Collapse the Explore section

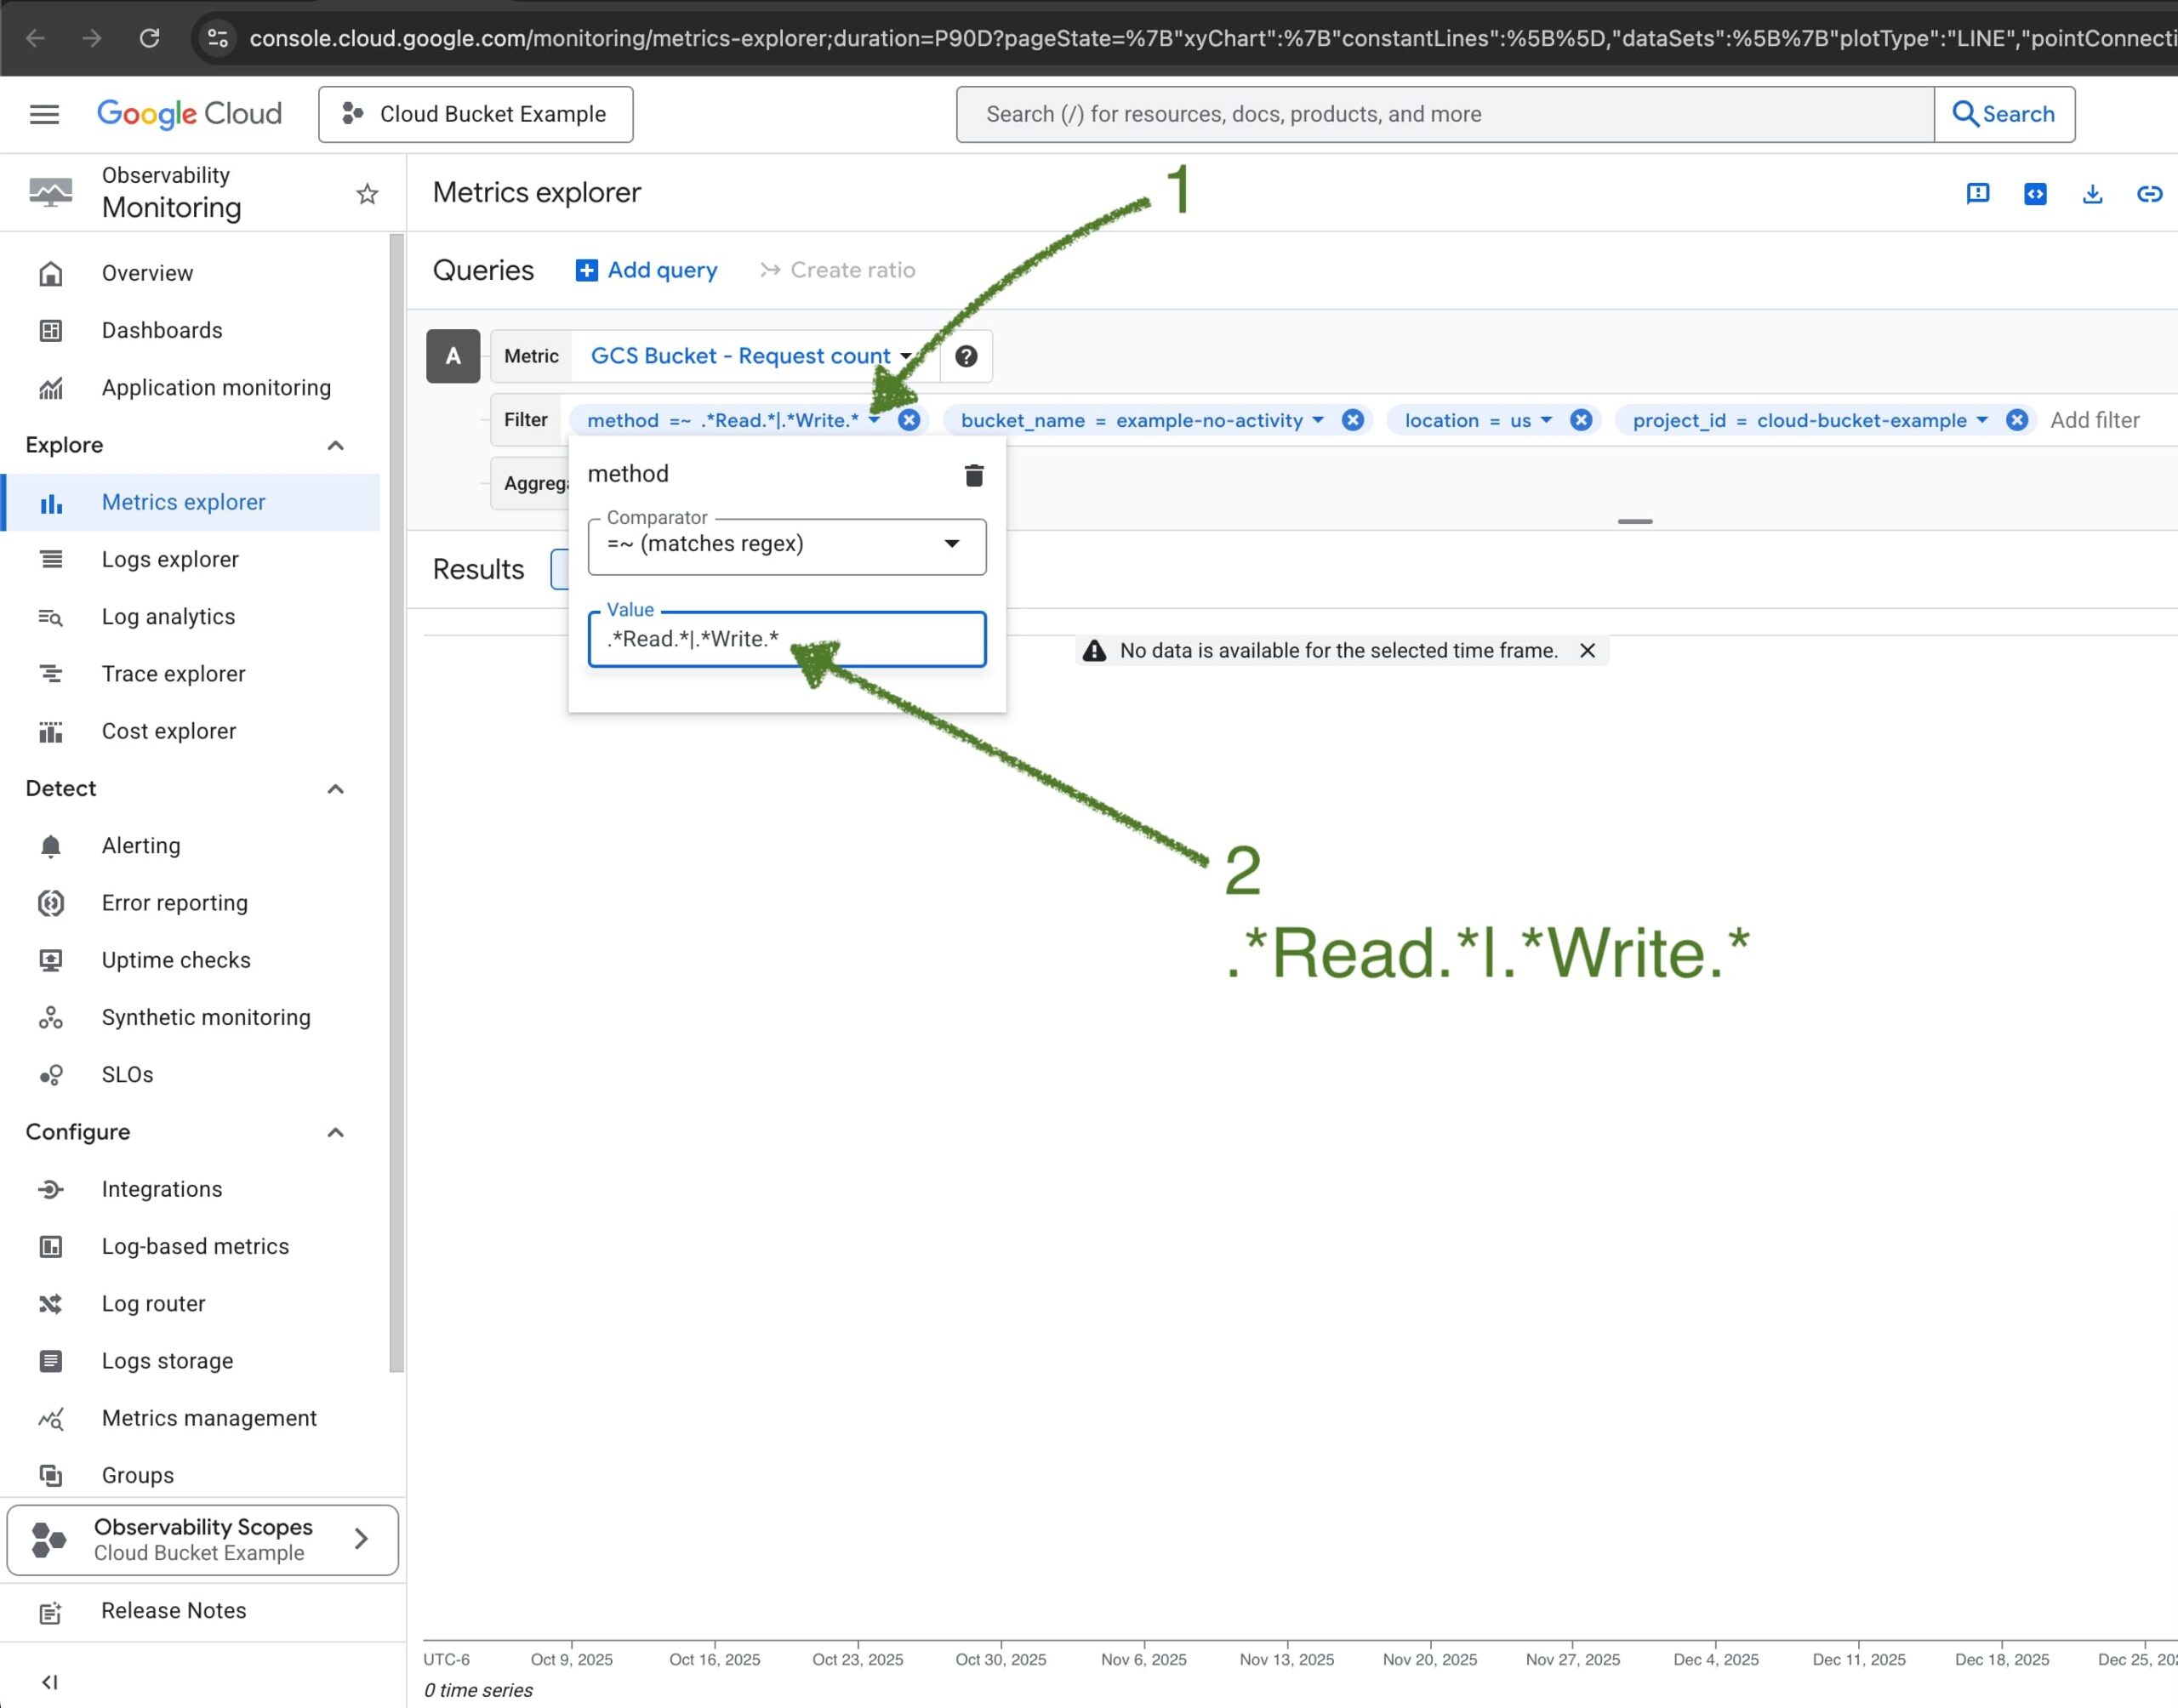tap(335, 445)
